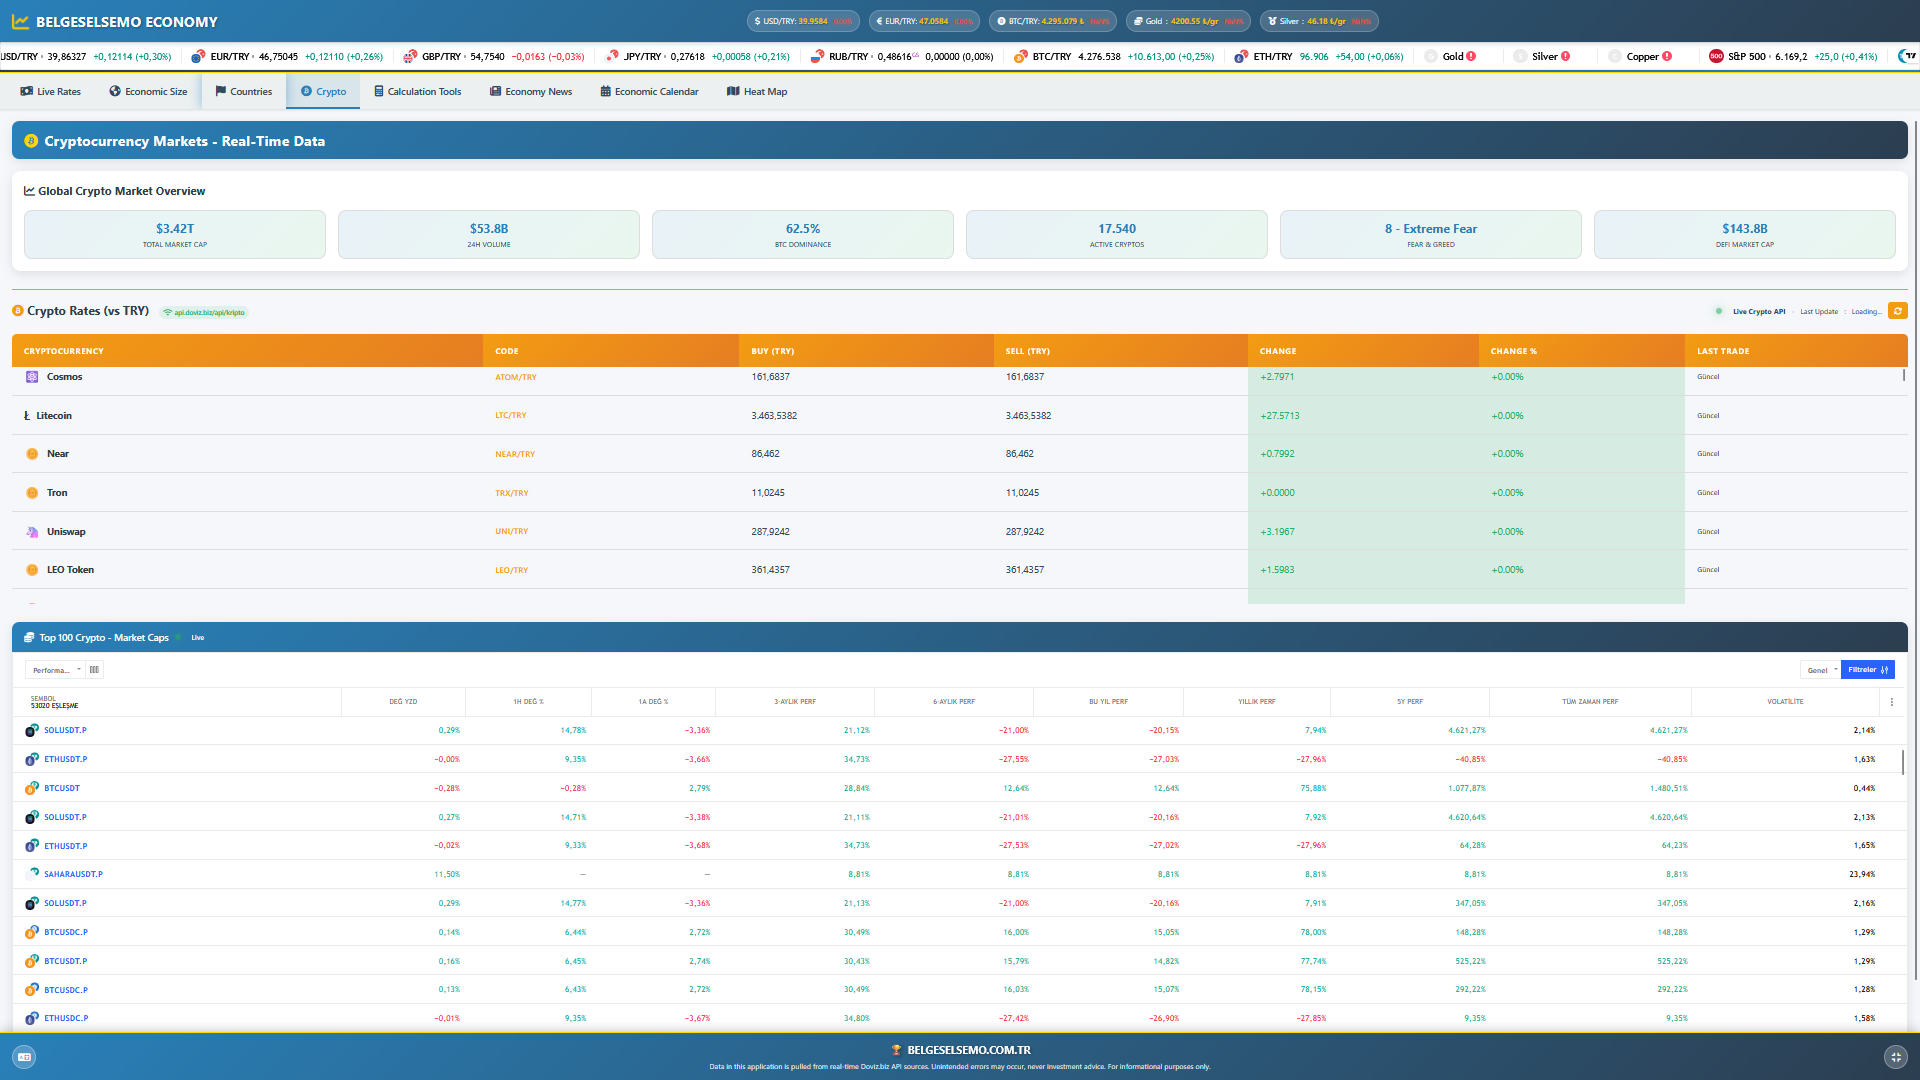Click the Gold alert icon in ticker
Image resolution: width=1920 pixels, height=1080 pixels.
(1471, 57)
